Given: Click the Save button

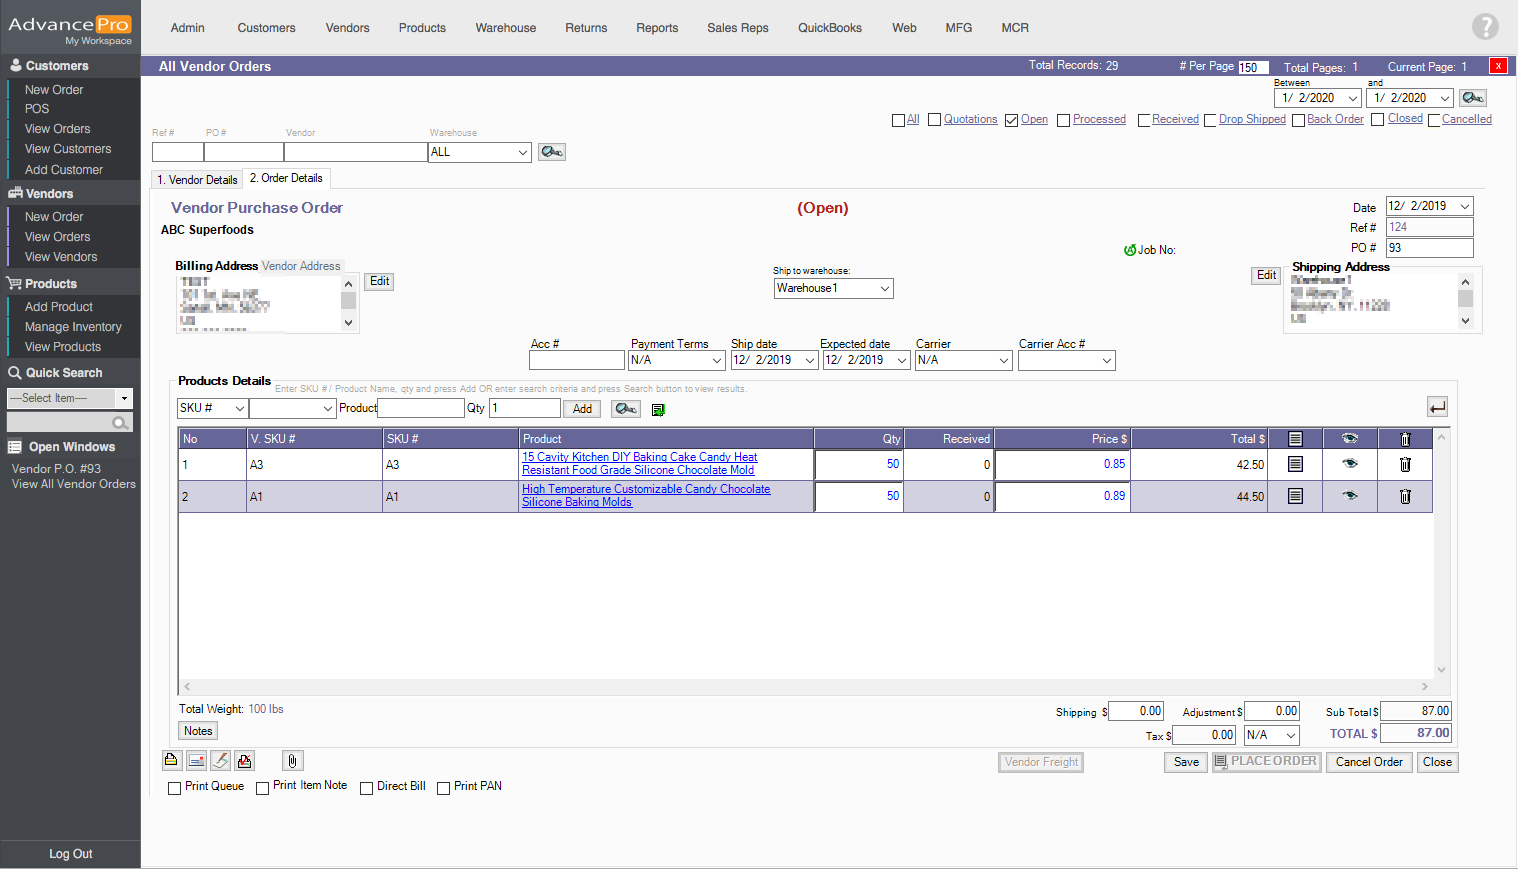Looking at the screenshot, I should coord(1186,762).
